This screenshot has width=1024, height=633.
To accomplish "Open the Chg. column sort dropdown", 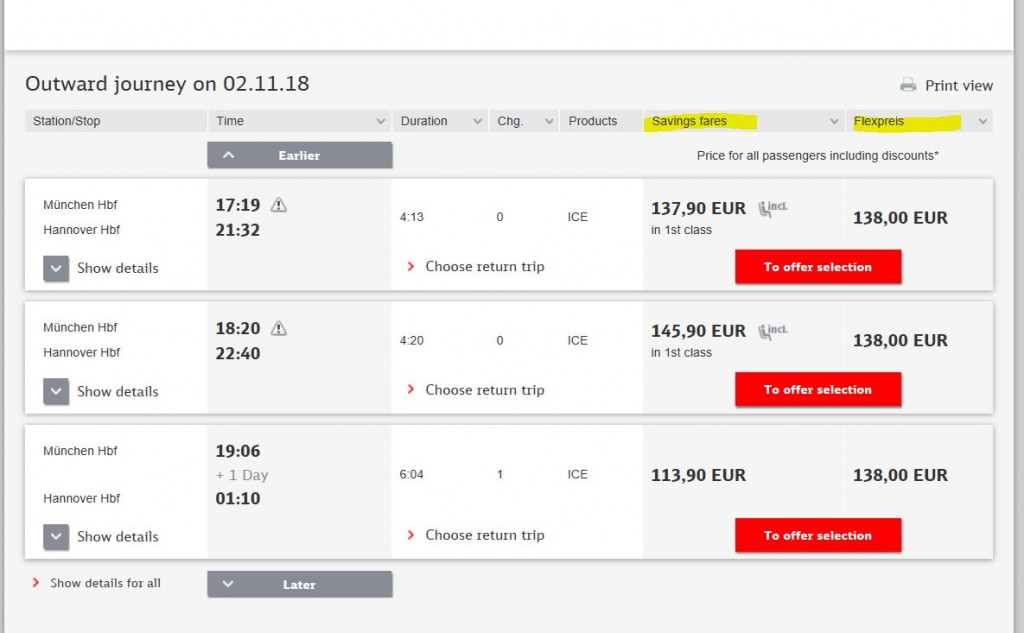I will tap(549, 122).
